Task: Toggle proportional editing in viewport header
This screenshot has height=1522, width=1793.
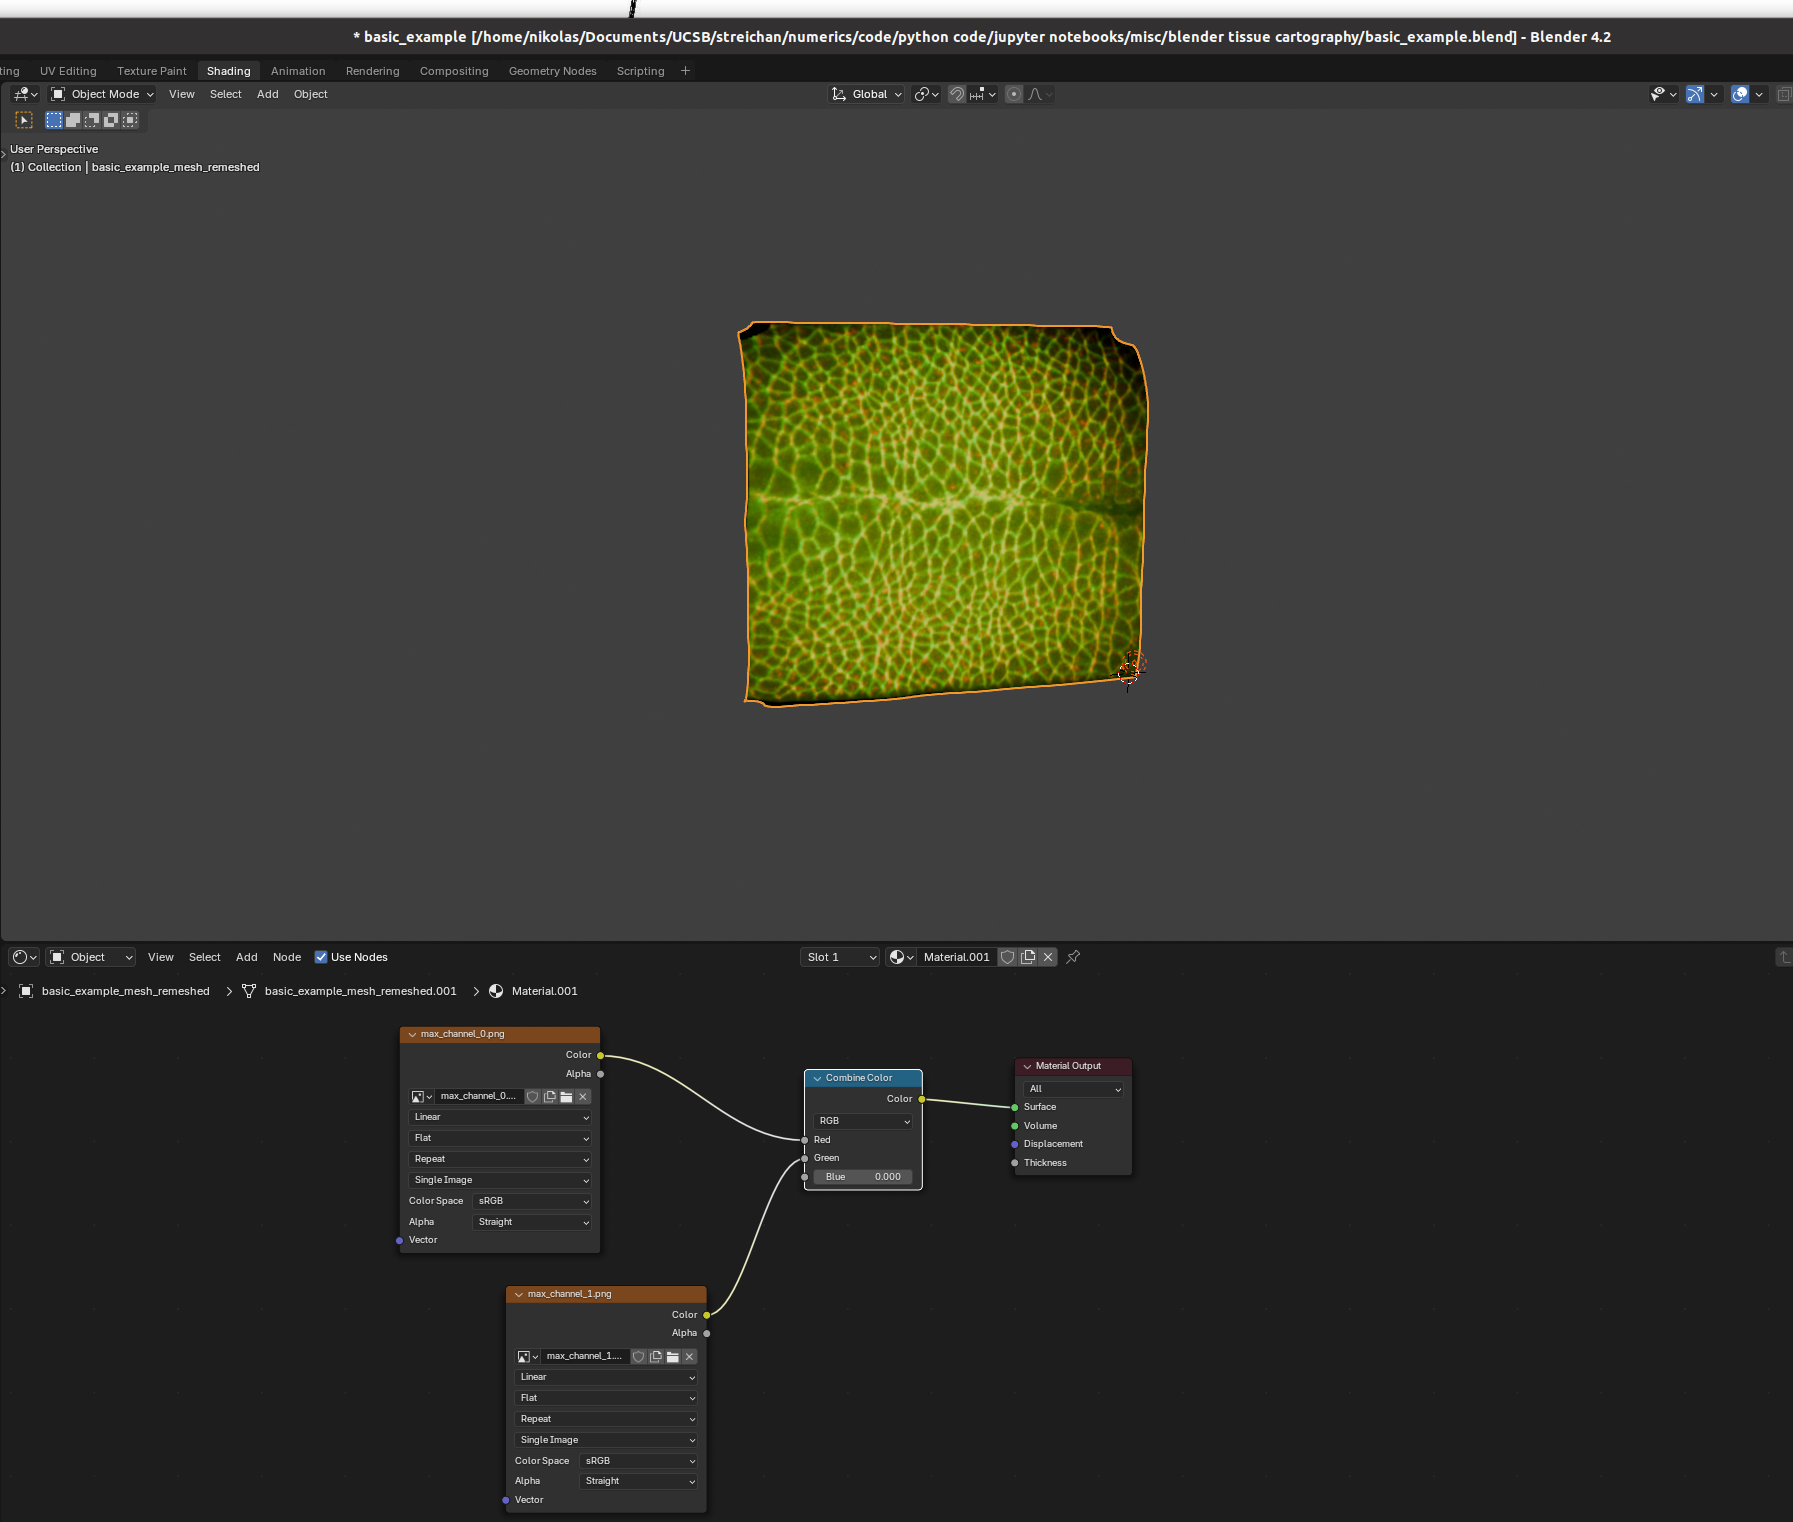Action: 1014,94
